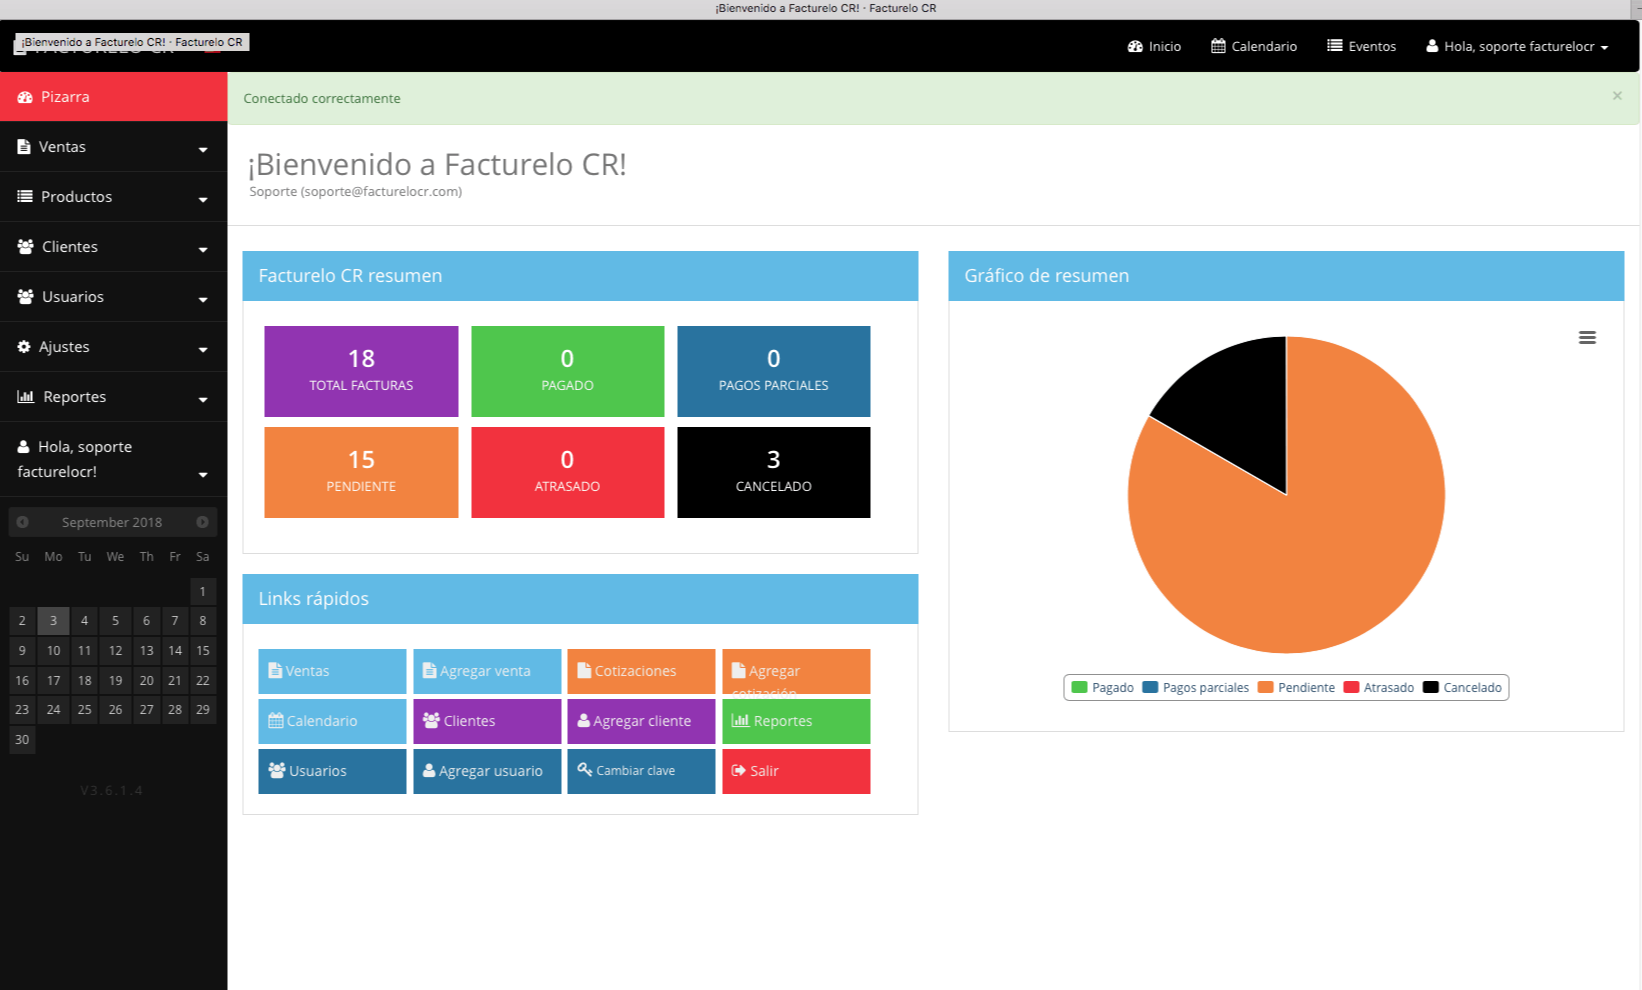
Task: Toggle Pagos parciales legend item
Action: [1195, 687]
